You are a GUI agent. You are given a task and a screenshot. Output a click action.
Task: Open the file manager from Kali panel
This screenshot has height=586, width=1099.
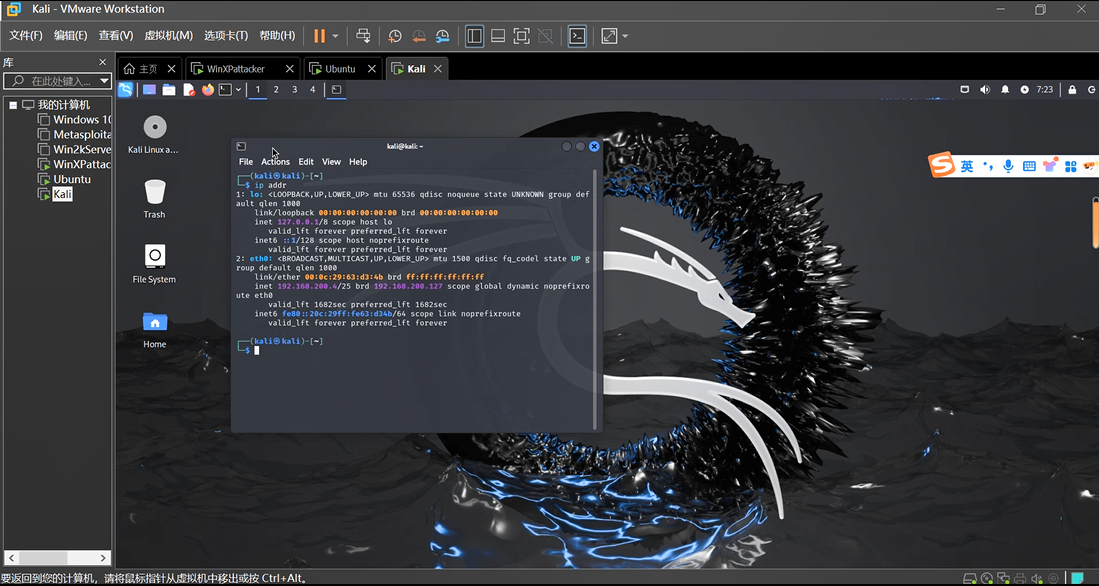click(x=169, y=89)
